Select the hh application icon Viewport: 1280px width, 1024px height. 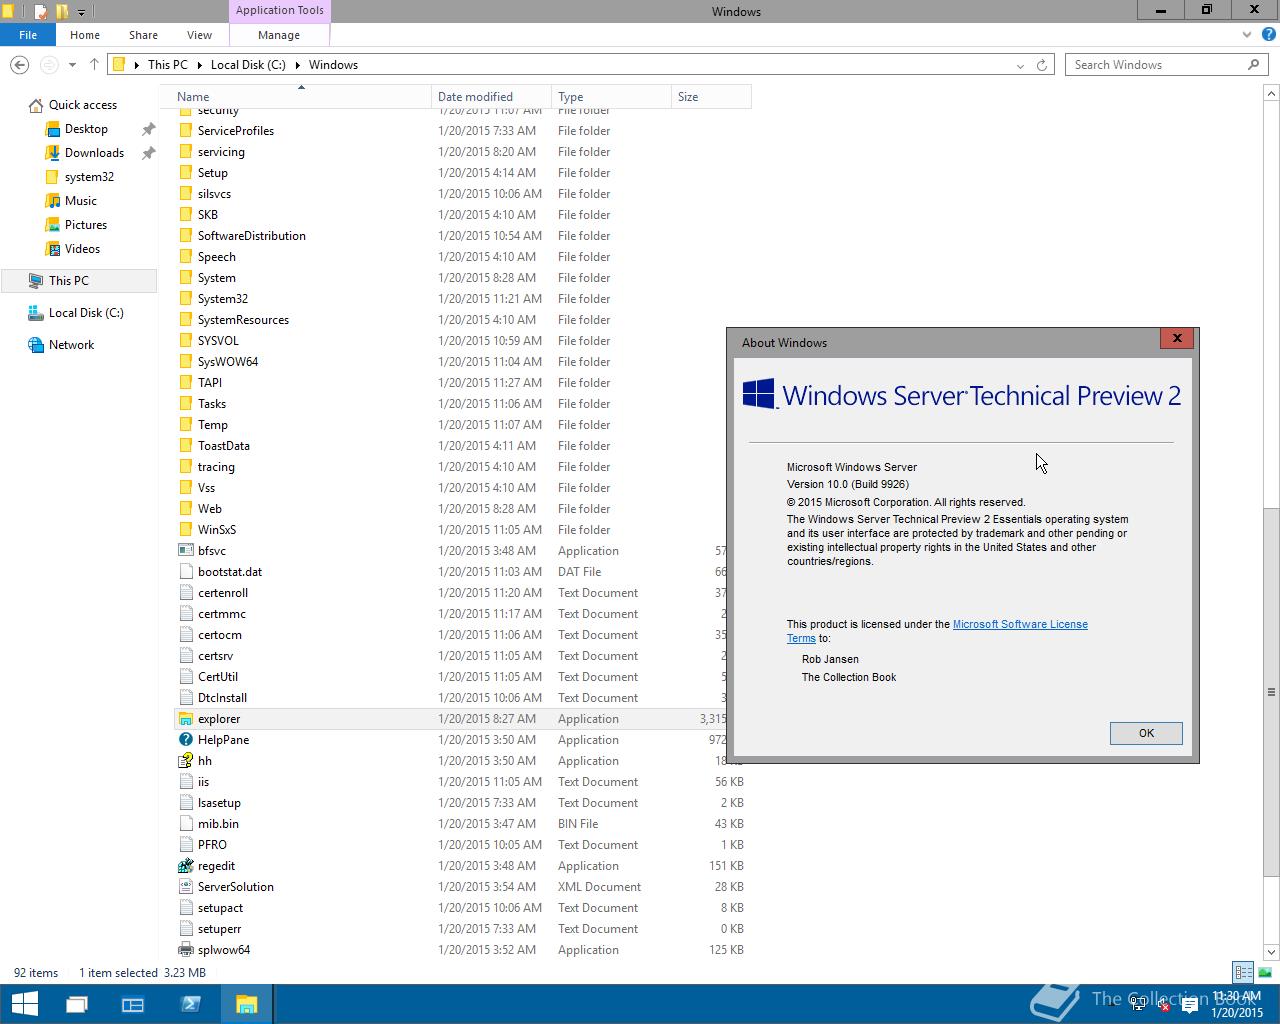tap(185, 760)
